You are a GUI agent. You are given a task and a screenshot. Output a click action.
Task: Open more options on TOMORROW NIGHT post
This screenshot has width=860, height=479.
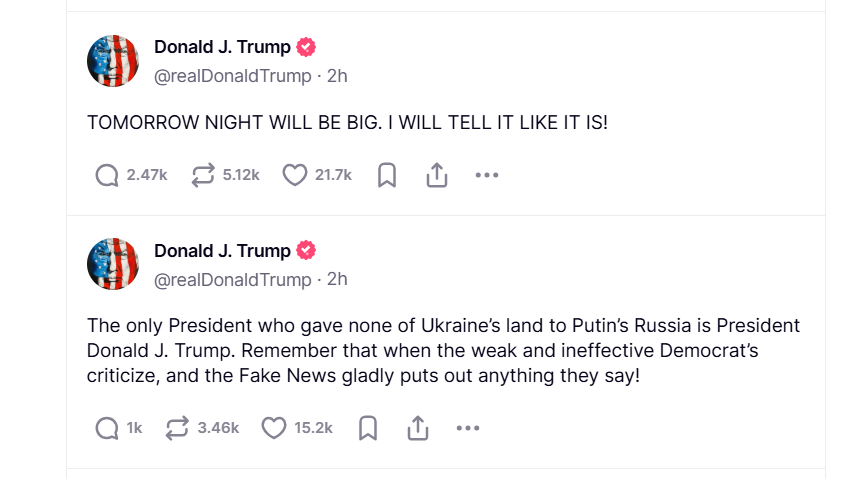(486, 175)
